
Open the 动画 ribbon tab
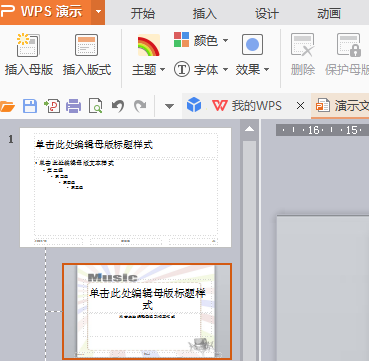coord(329,13)
